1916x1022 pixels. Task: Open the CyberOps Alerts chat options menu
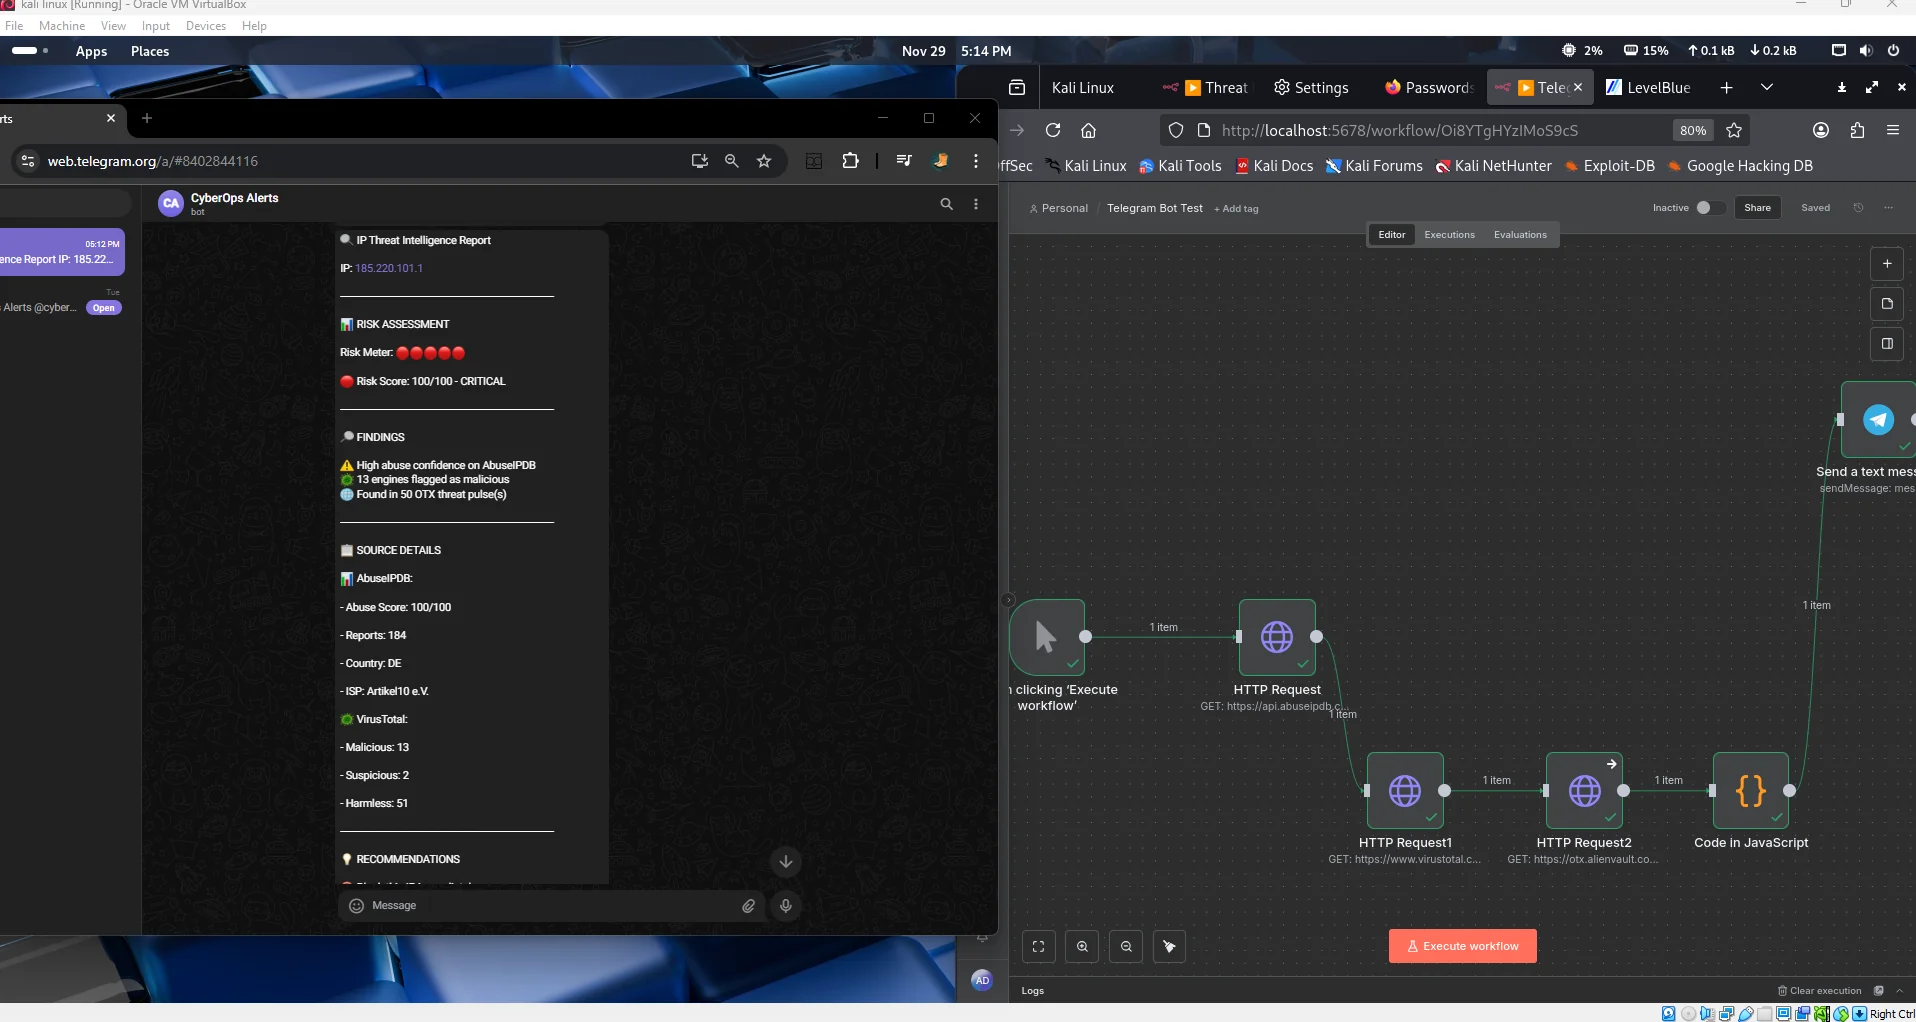976,204
